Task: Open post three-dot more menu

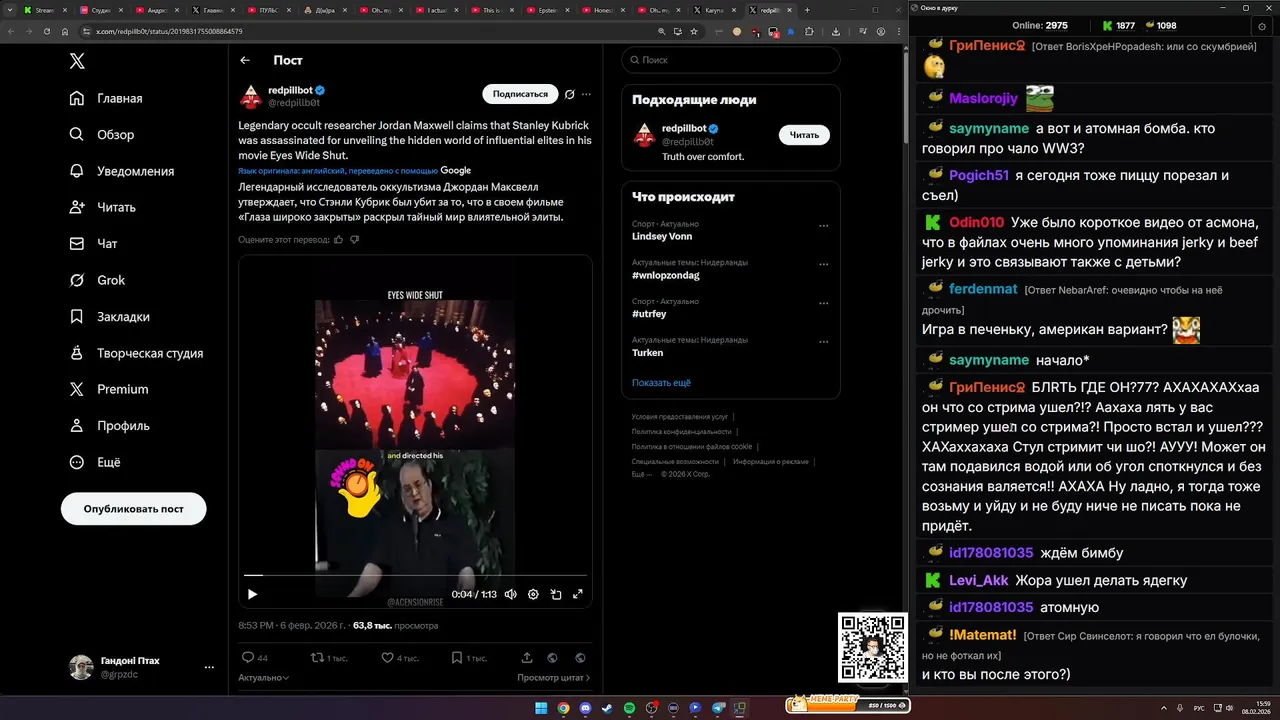Action: pos(586,94)
